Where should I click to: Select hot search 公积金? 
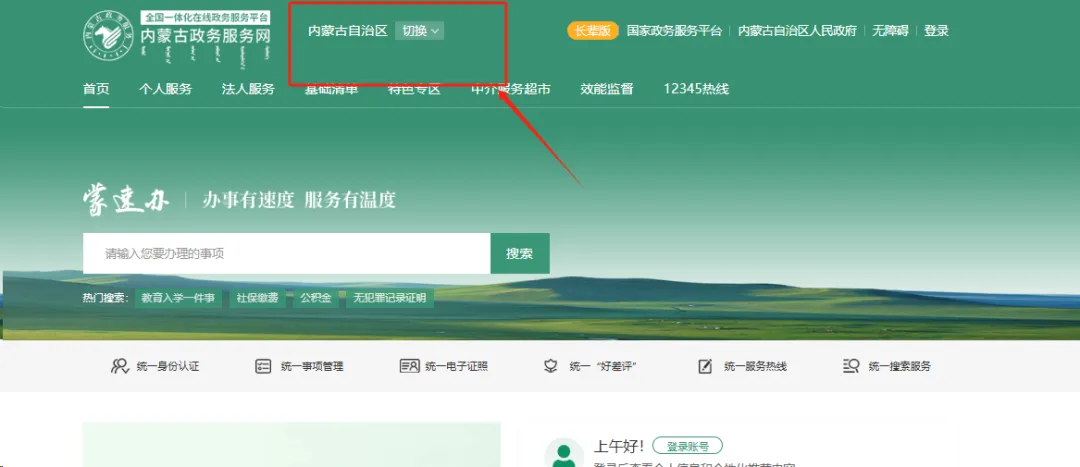coord(316,298)
